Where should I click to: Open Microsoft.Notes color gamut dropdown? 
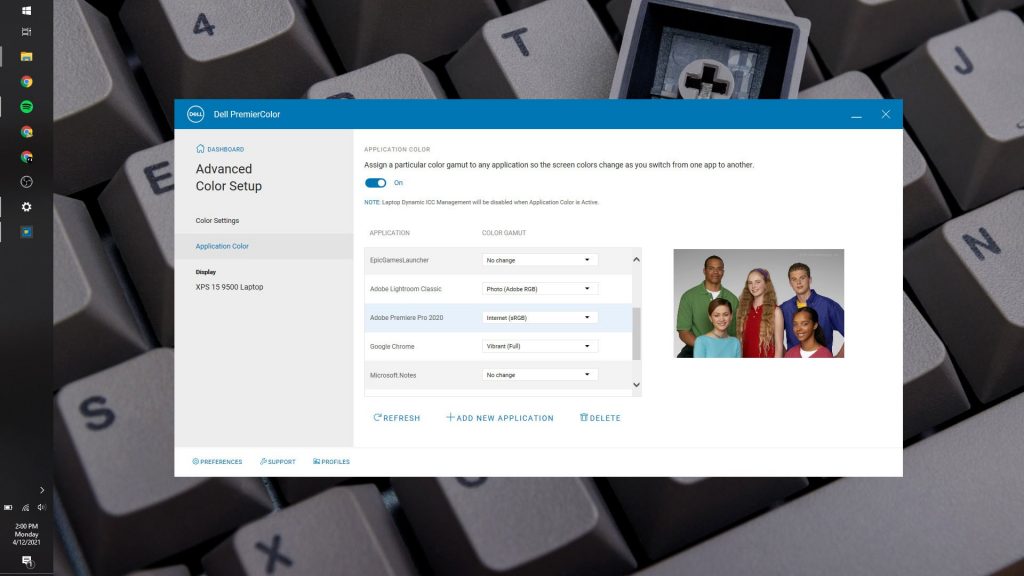tap(539, 375)
